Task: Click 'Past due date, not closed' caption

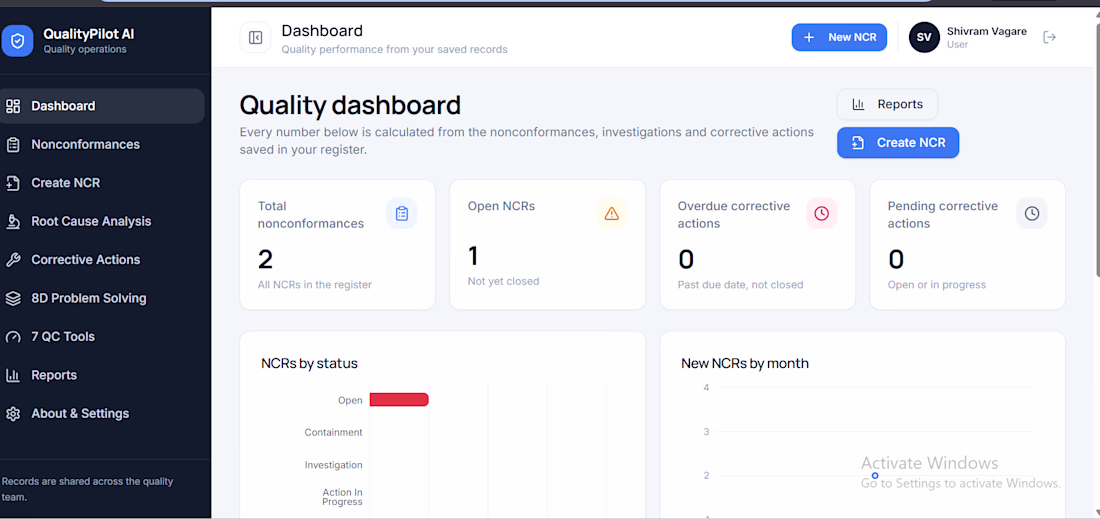Action: coord(740,285)
